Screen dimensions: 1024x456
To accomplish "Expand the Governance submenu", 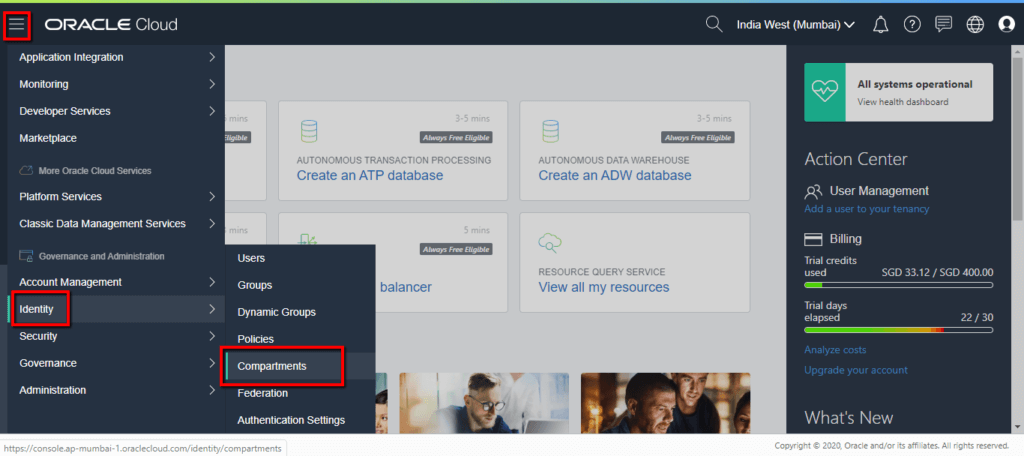I will (x=116, y=363).
